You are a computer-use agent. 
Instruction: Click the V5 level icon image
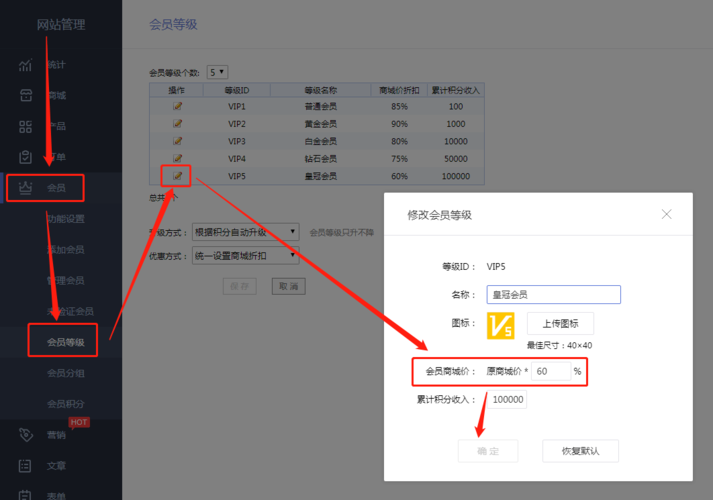(x=500, y=325)
